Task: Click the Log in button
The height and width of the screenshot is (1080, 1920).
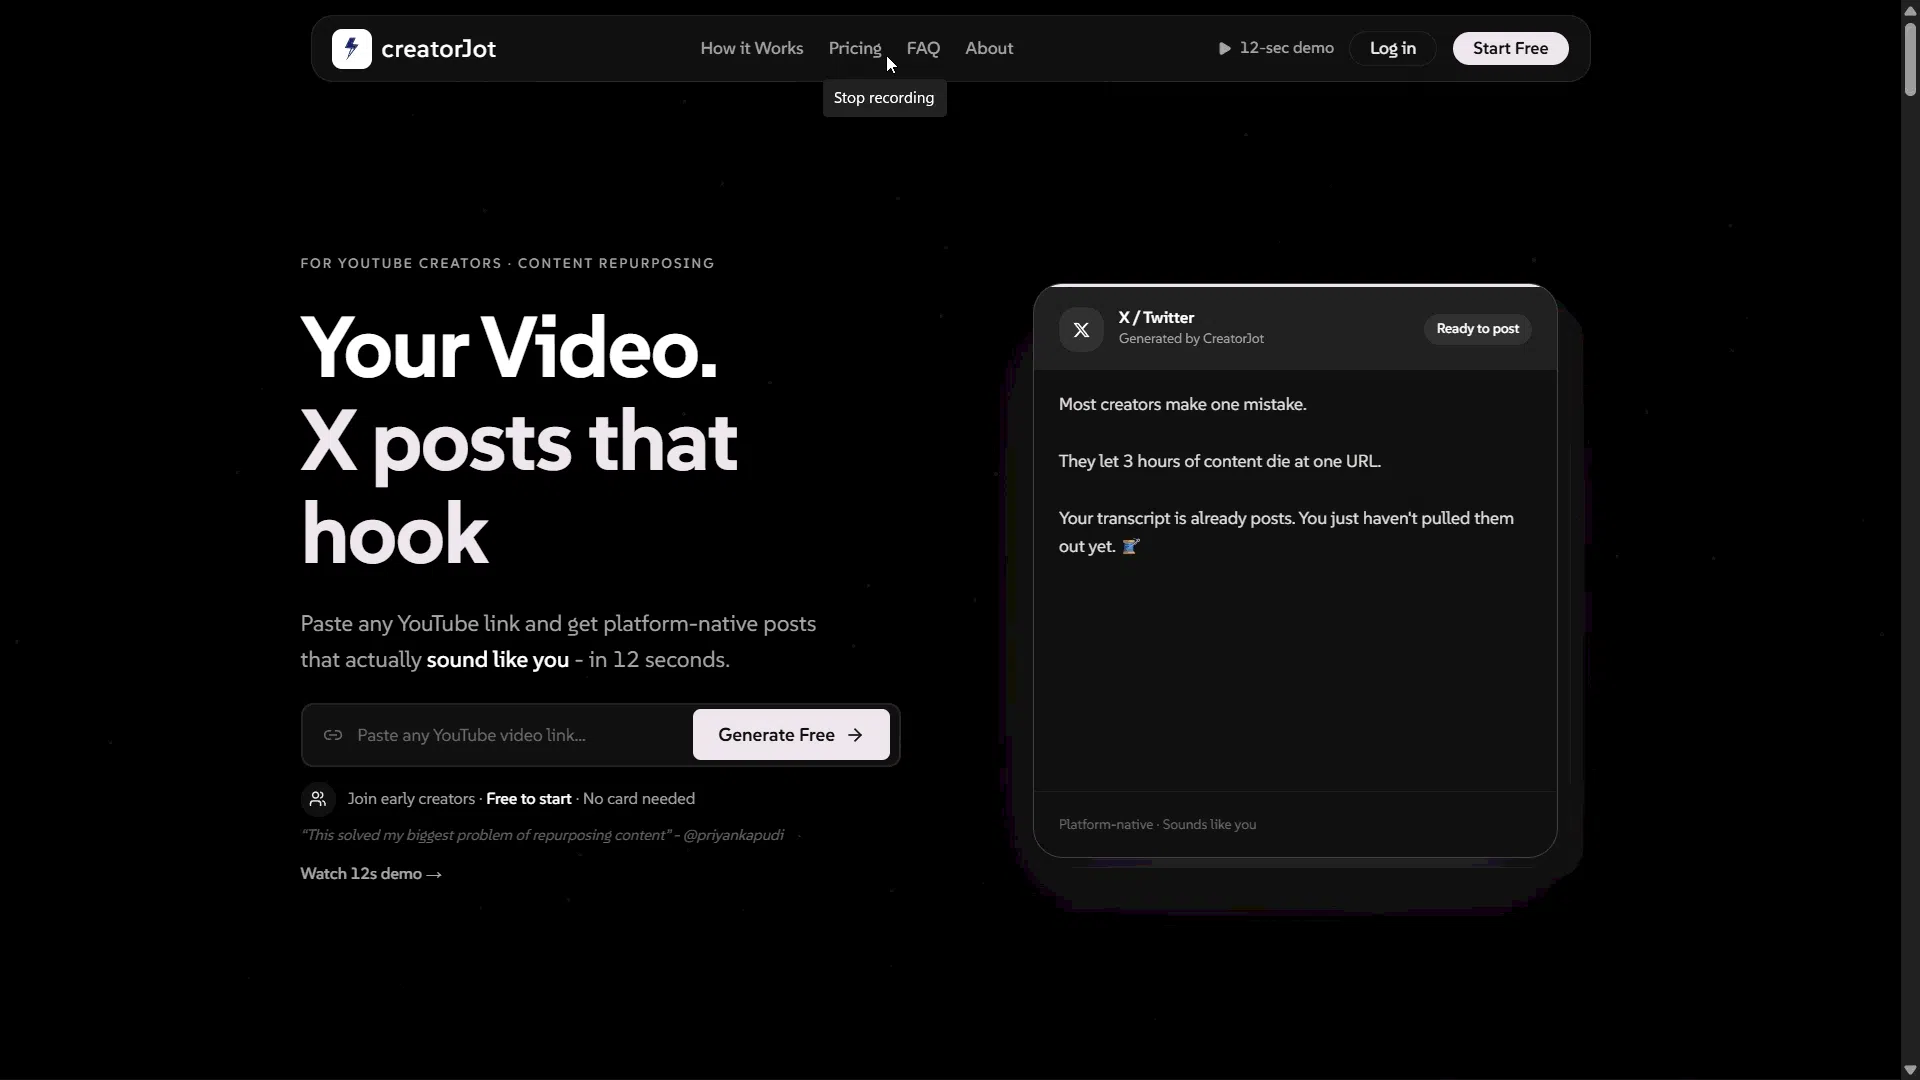Action: pyautogui.click(x=1393, y=48)
